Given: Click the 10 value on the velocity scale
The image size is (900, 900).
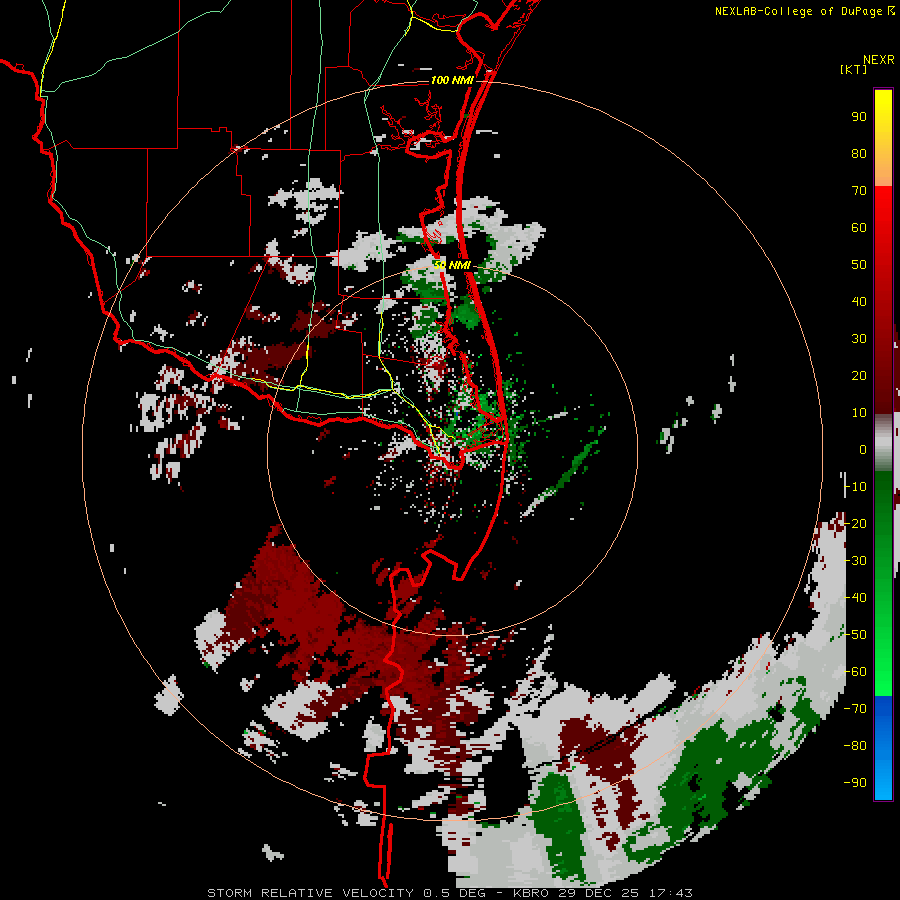Looking at the screenshot, I should click(859, 413).
